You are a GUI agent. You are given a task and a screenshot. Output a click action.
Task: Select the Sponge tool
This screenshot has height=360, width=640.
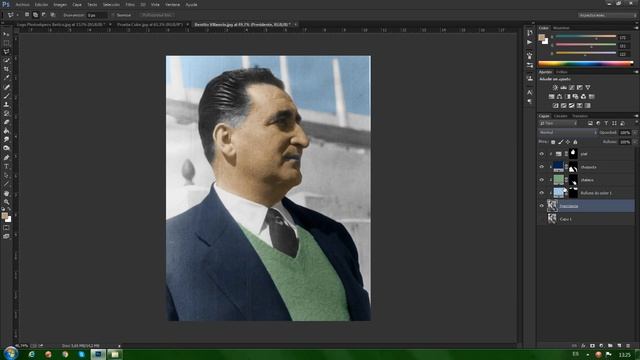coord(6,148)
